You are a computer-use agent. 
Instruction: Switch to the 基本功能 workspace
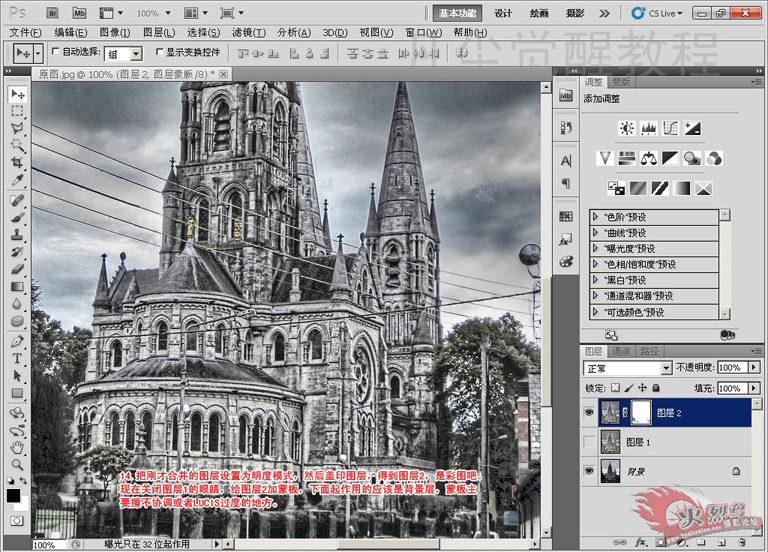click(457, 13)
